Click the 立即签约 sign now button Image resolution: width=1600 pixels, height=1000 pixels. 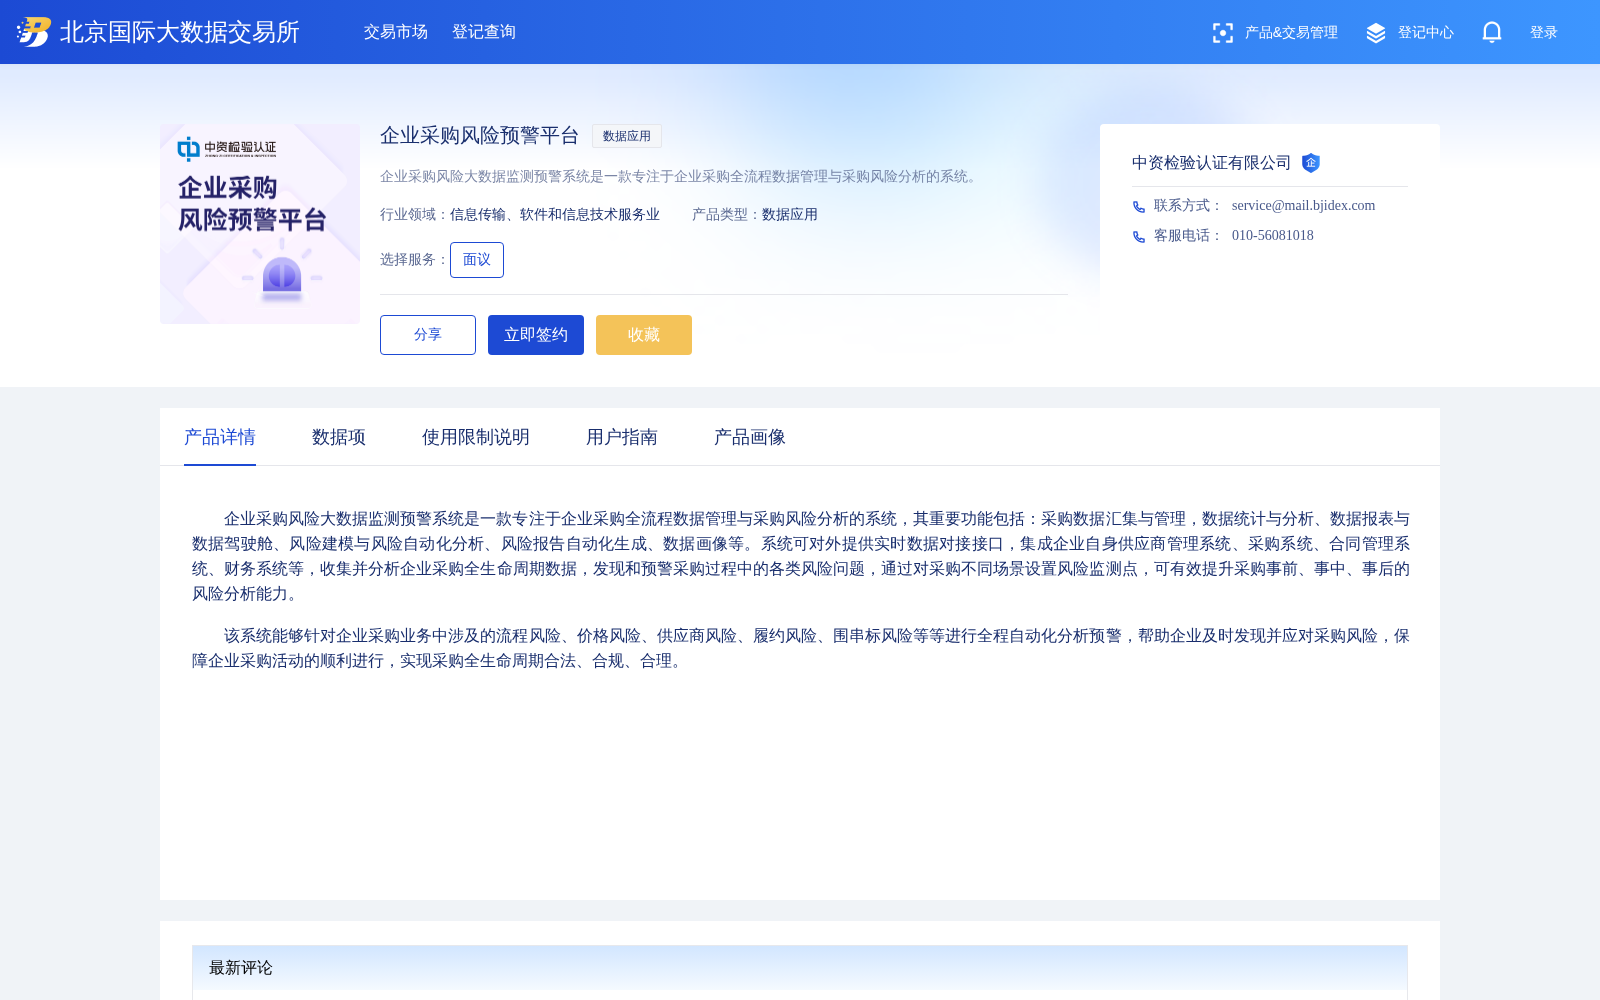click(x=536, y=335)
